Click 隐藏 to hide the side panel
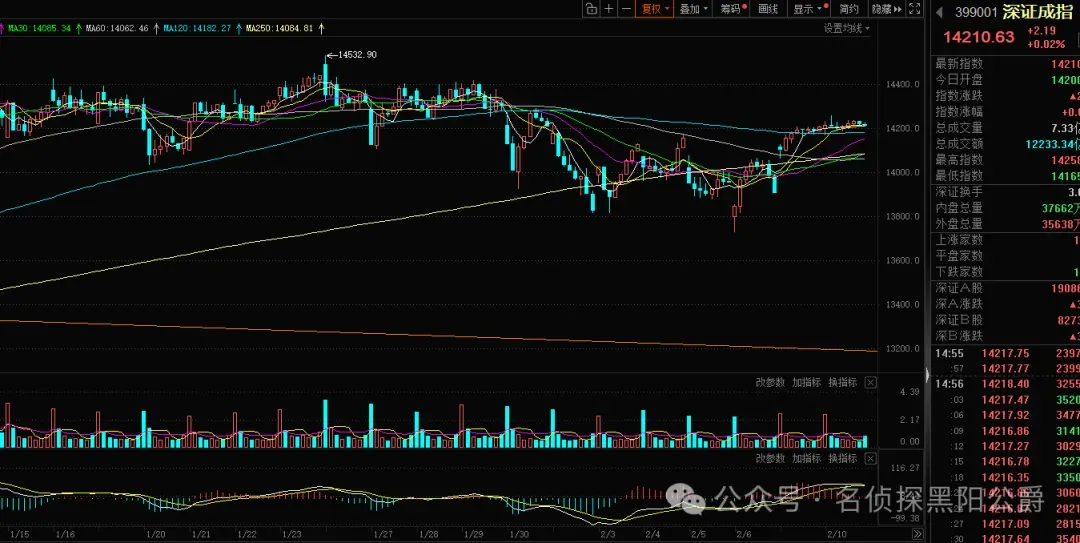Screen dimensions: 1080x543 coord(886,8)
